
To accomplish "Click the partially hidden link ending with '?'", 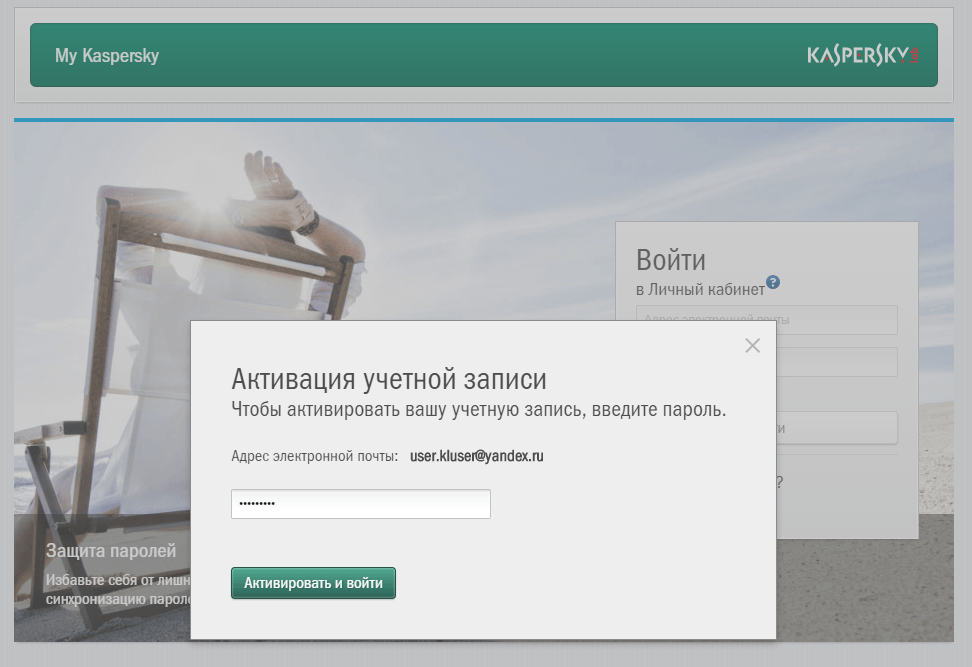I will [x=779, y=482].
